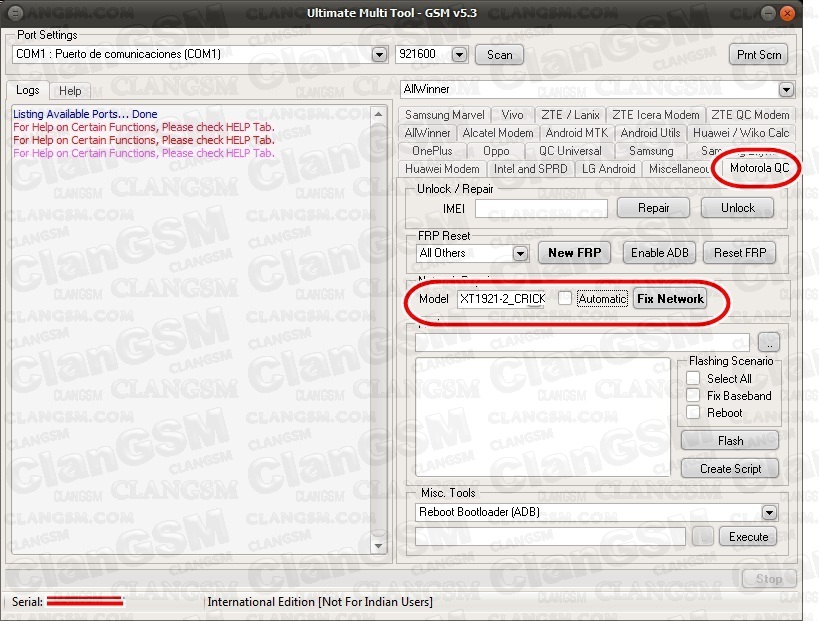
Task: Click the Stop button
Action: pyautogui.click(x=768, y=579)
